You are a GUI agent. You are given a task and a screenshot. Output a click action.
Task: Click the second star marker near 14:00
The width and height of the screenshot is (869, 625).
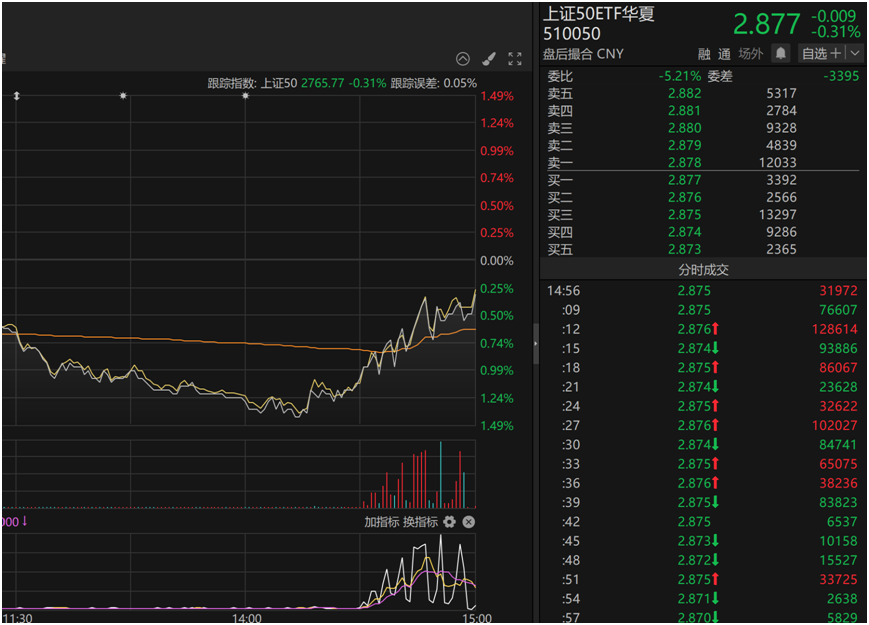point(246,96)
